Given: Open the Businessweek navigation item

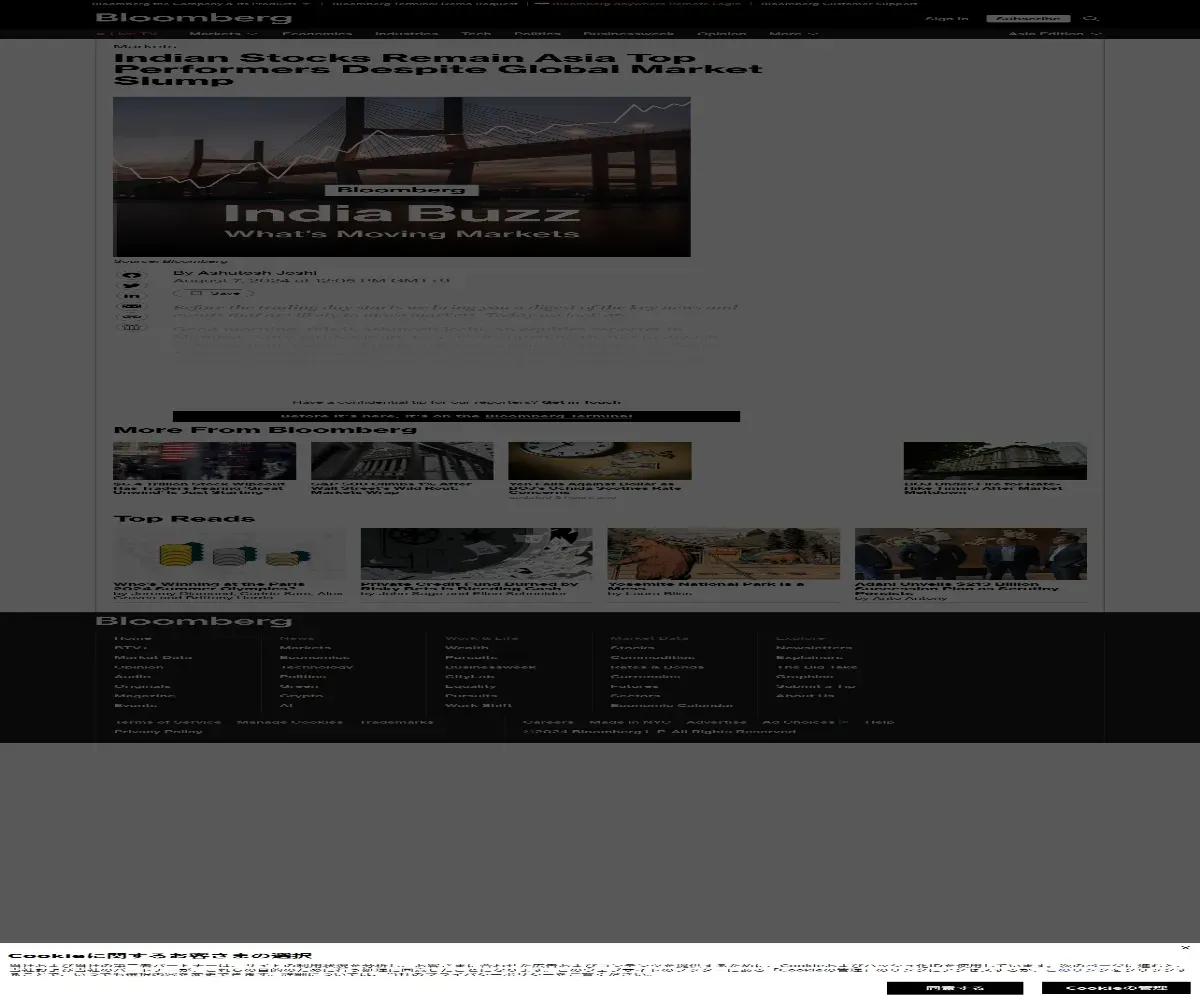Looking at the screenshot, I should tap(629, 34).
